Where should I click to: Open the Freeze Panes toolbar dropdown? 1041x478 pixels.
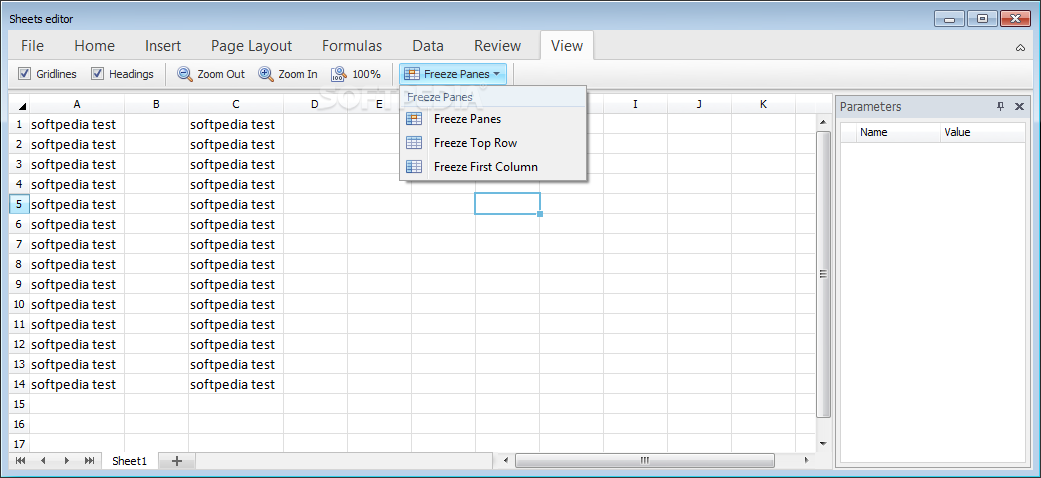453,74
